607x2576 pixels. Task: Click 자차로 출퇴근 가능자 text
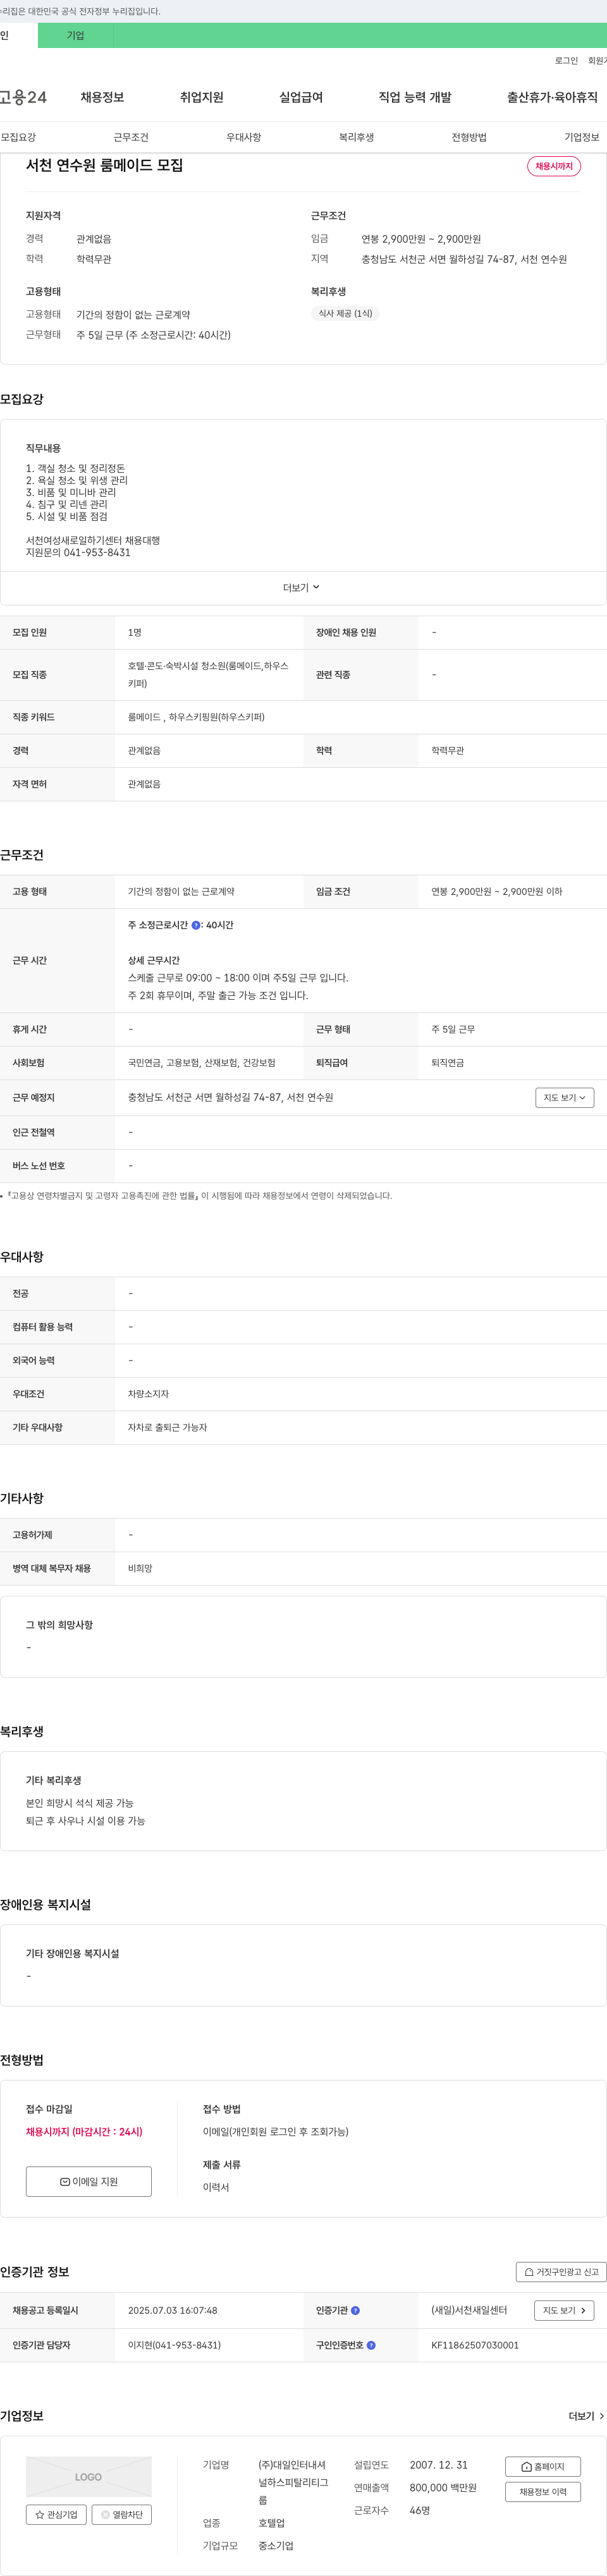167,1428
